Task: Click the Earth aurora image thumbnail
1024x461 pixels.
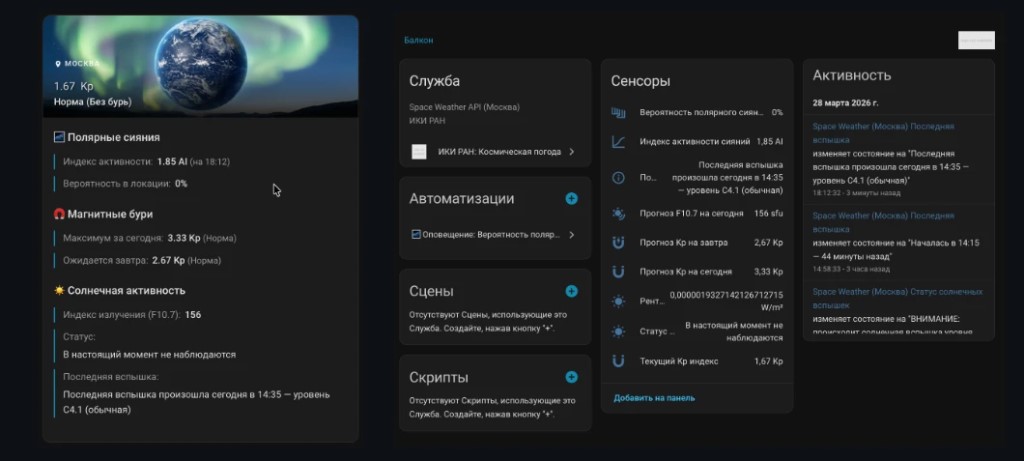Action: [x=200, y=67]
